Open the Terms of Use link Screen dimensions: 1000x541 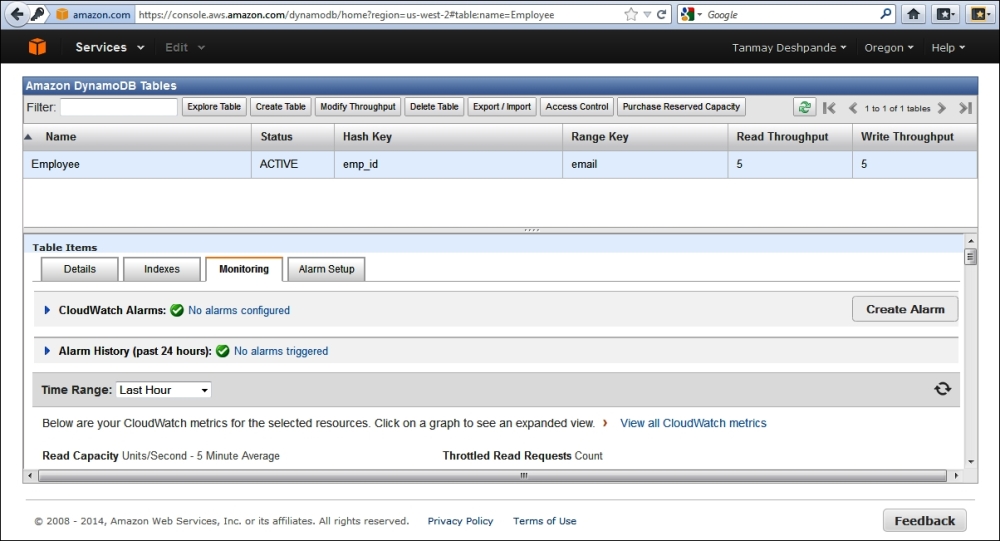point(545,521)
